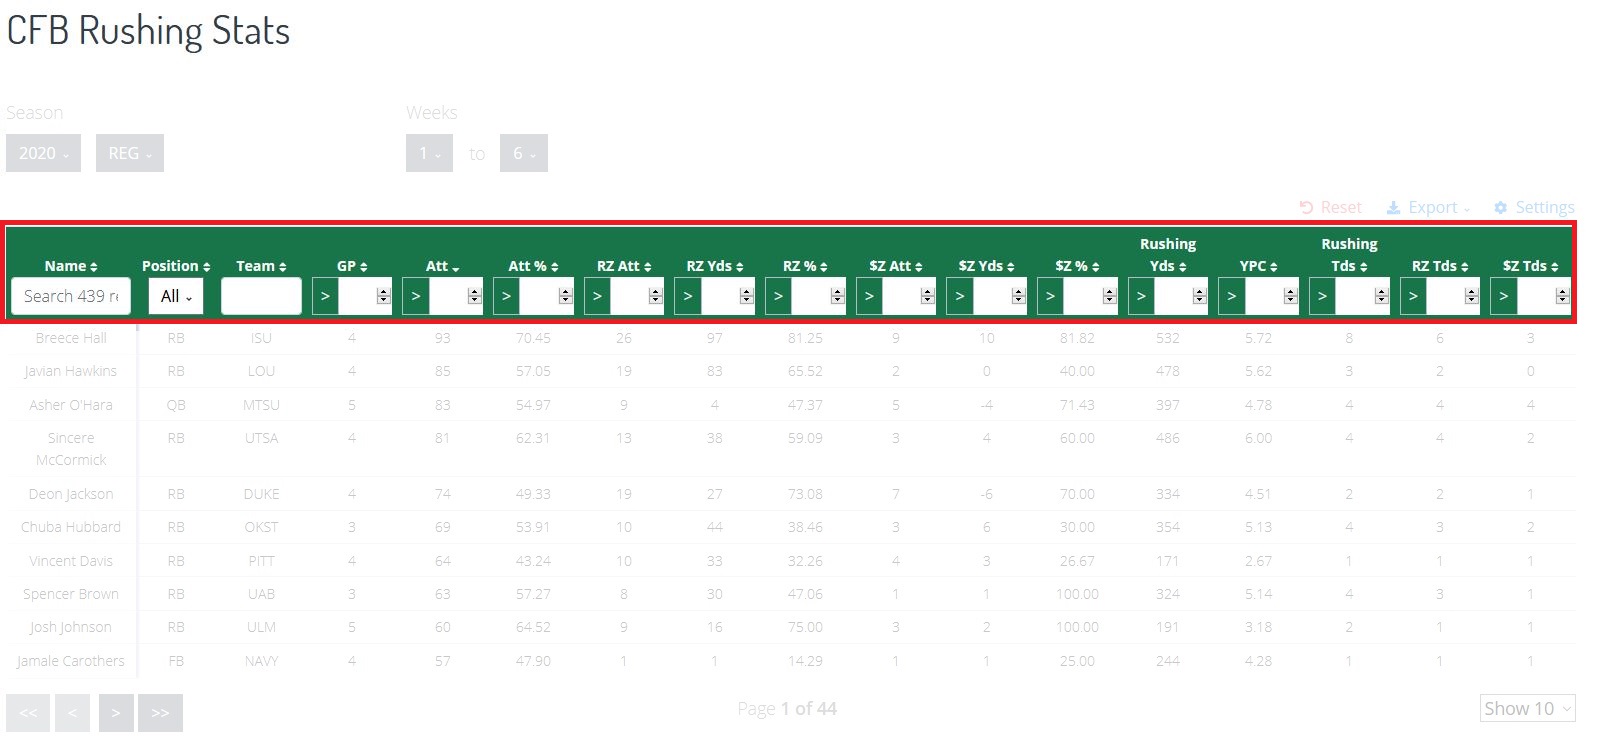Open the REG season type dropdown
The height and width of the screenshot is (751, 1597).
coord(129,153)
